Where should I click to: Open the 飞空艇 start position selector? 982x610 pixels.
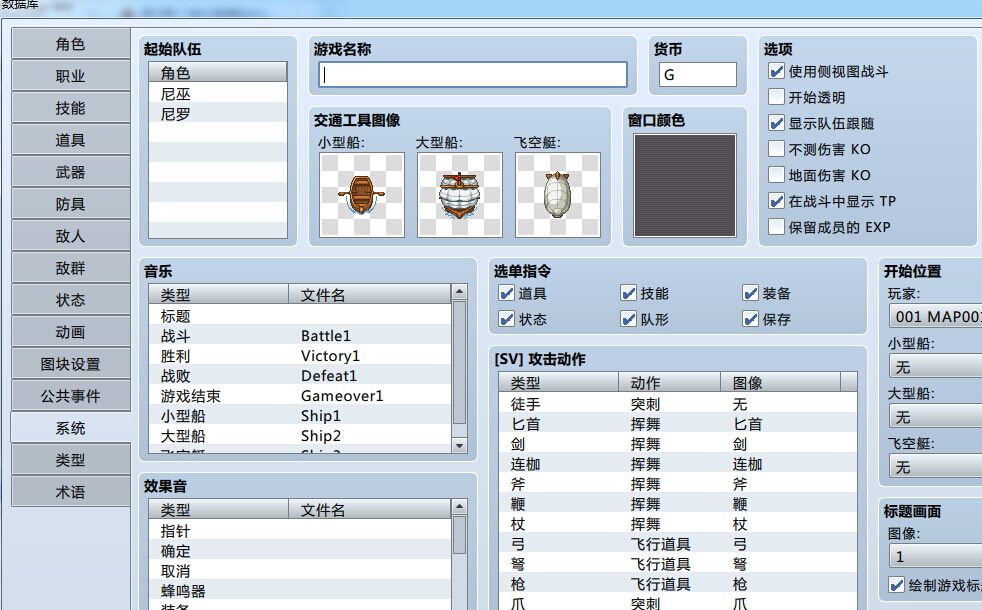click(x=935, y=467)
